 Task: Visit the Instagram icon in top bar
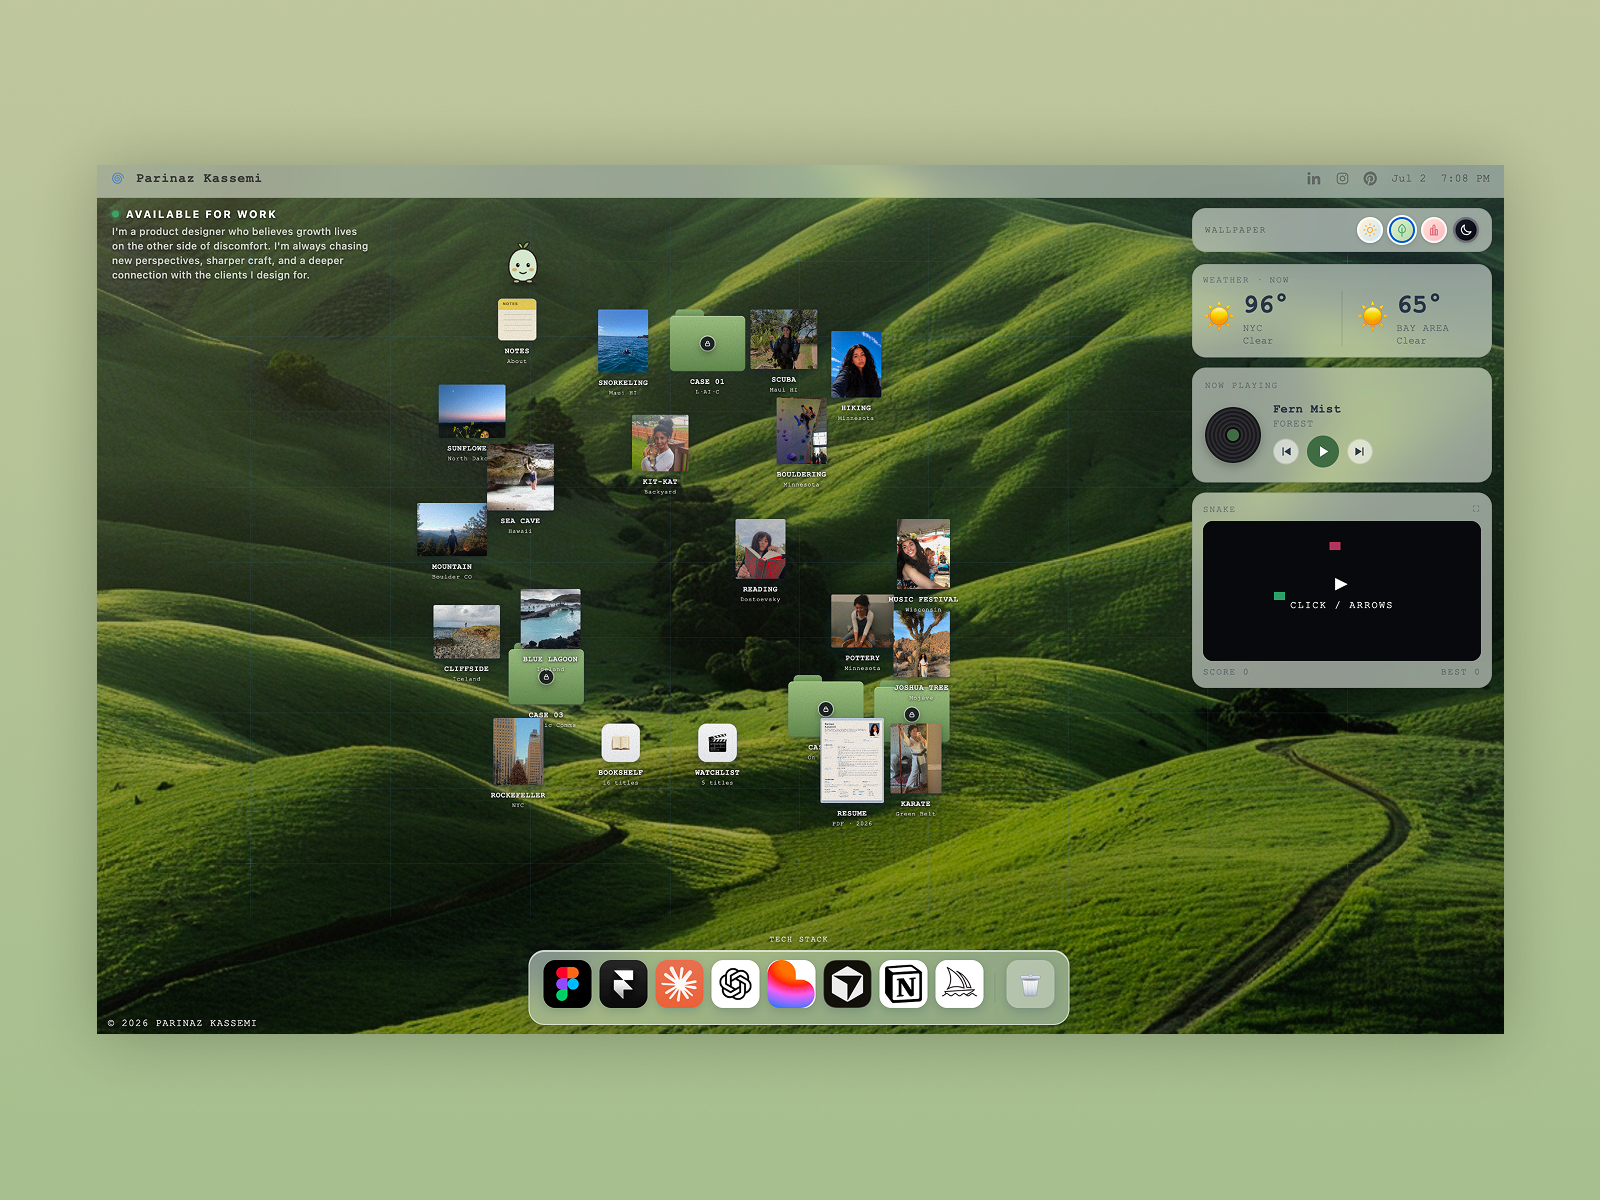pyautogui.click(x=1342, y=178)
